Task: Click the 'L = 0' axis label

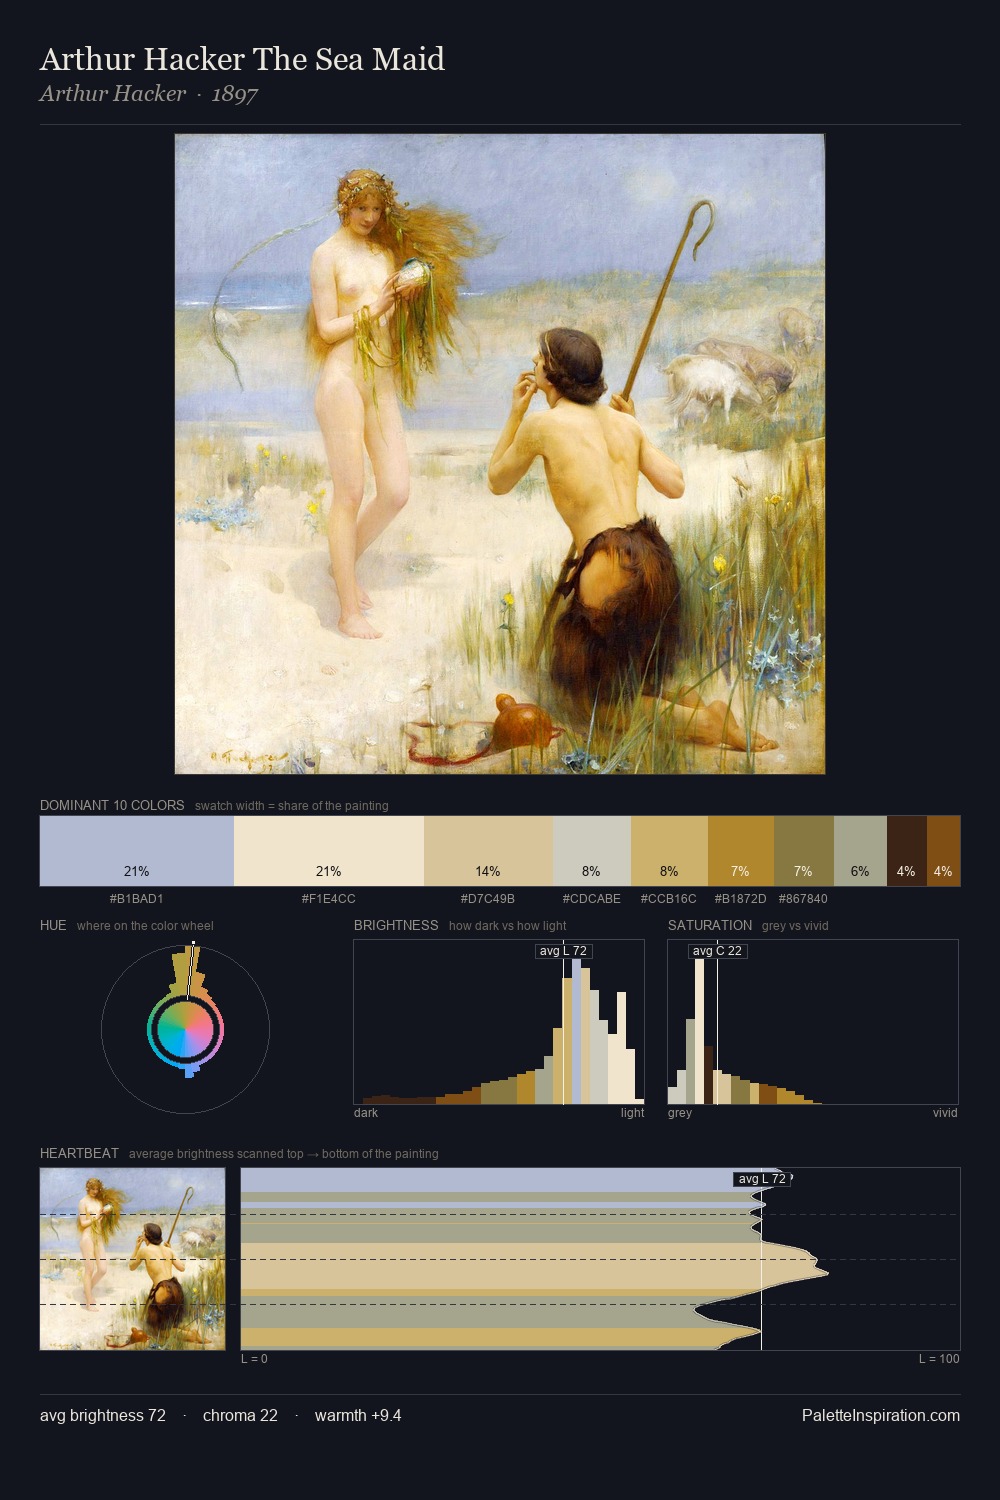Action: coord(254,1359)
